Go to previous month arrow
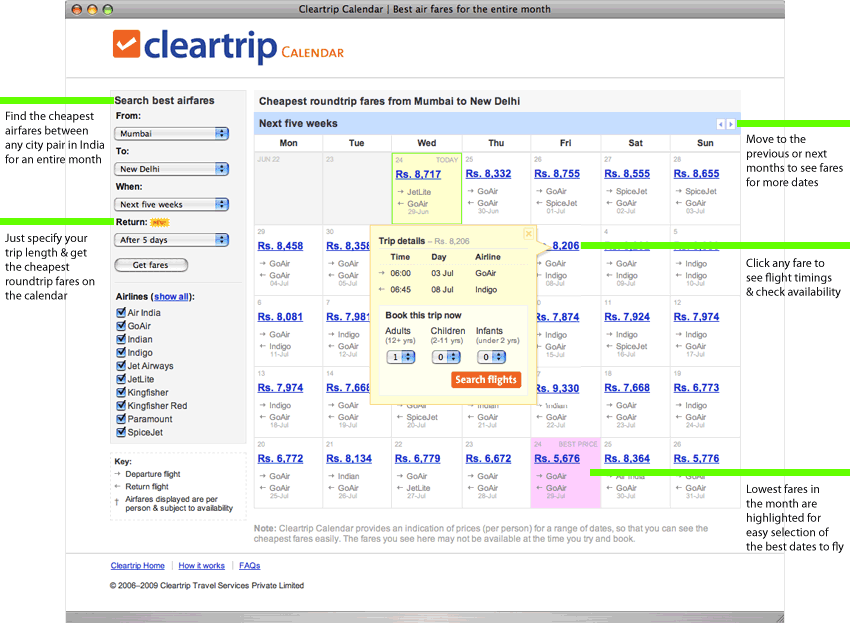 point(720,124)
